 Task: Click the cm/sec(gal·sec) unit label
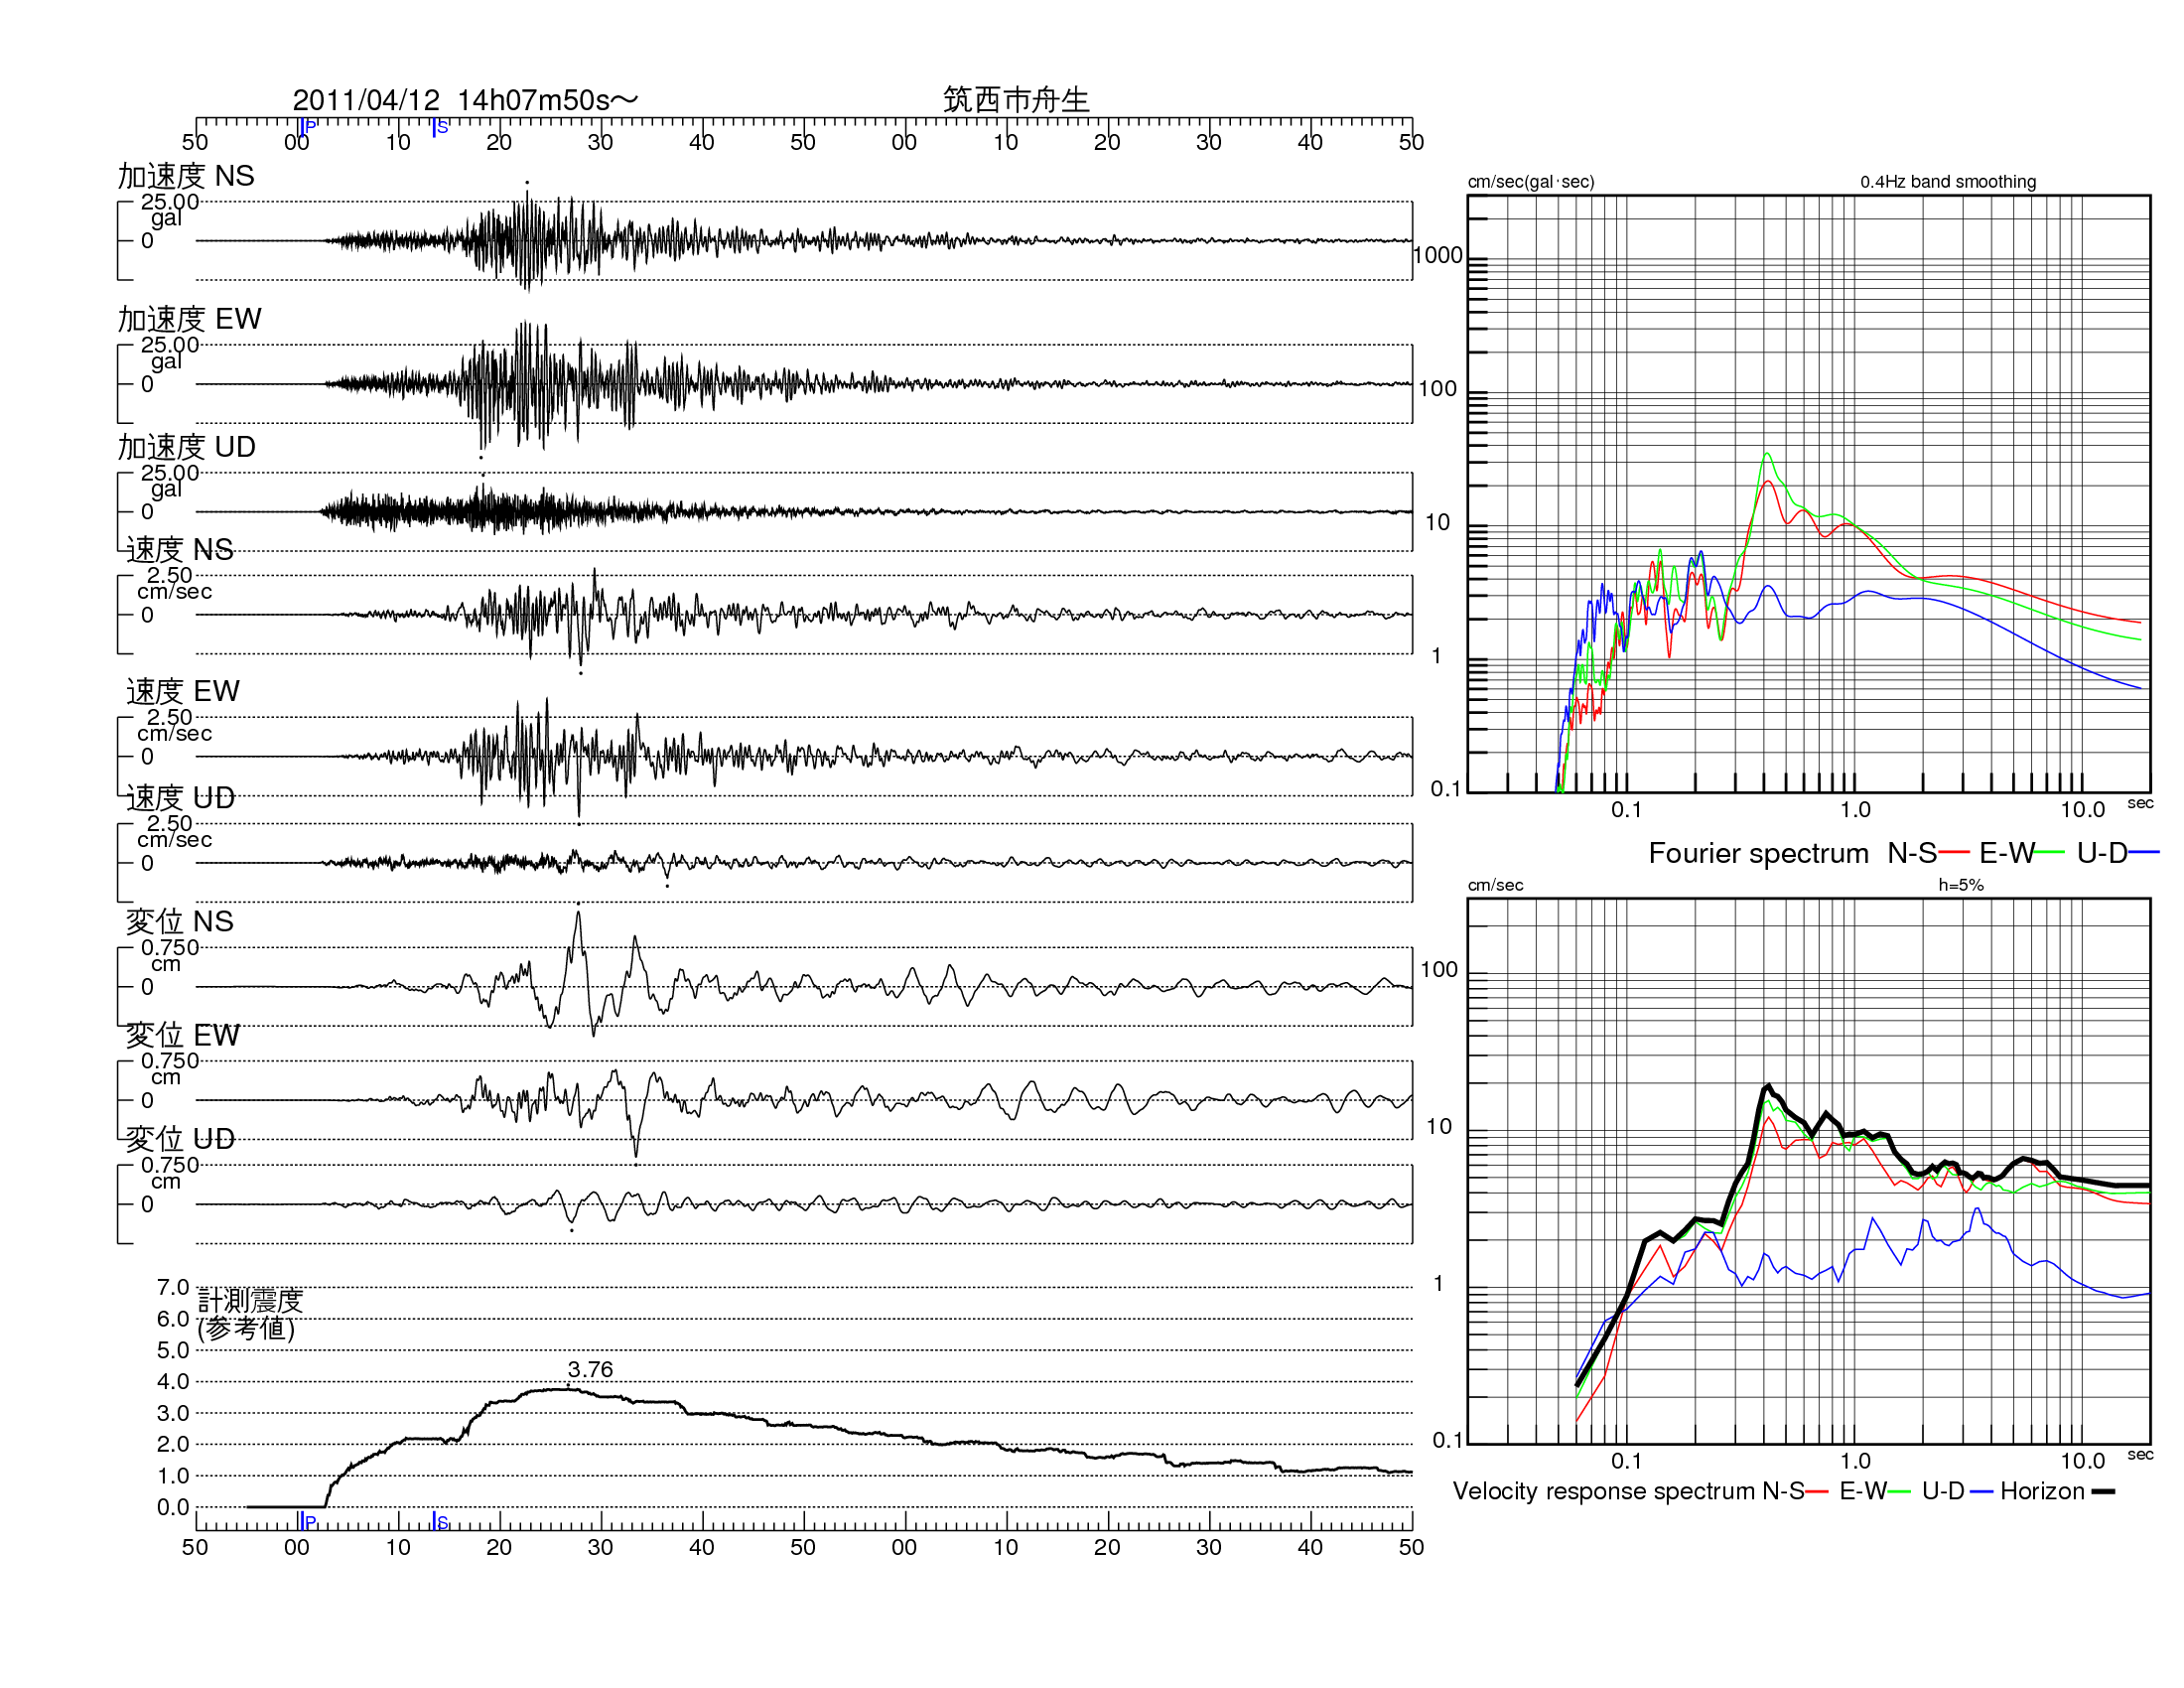(1531, 182)
